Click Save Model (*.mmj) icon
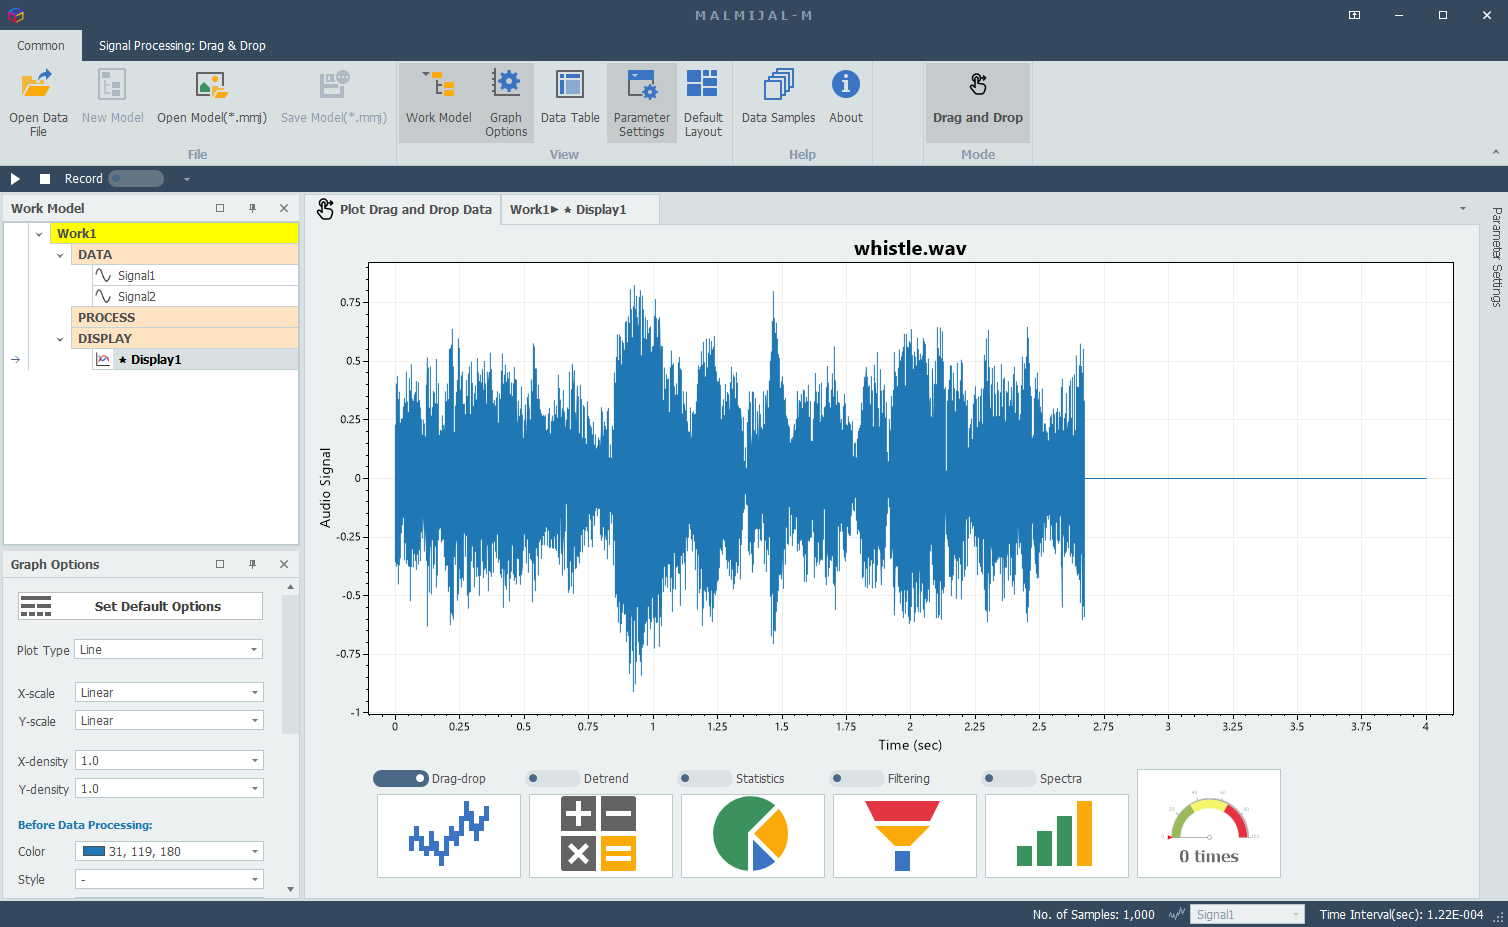This screenshot has width=1508, height=927. (x=334, y=84)
